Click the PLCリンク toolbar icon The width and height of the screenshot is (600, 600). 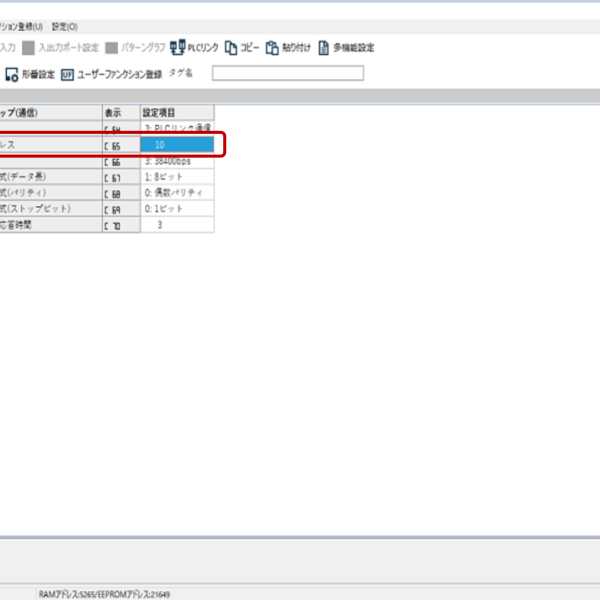tap(176, 47)
